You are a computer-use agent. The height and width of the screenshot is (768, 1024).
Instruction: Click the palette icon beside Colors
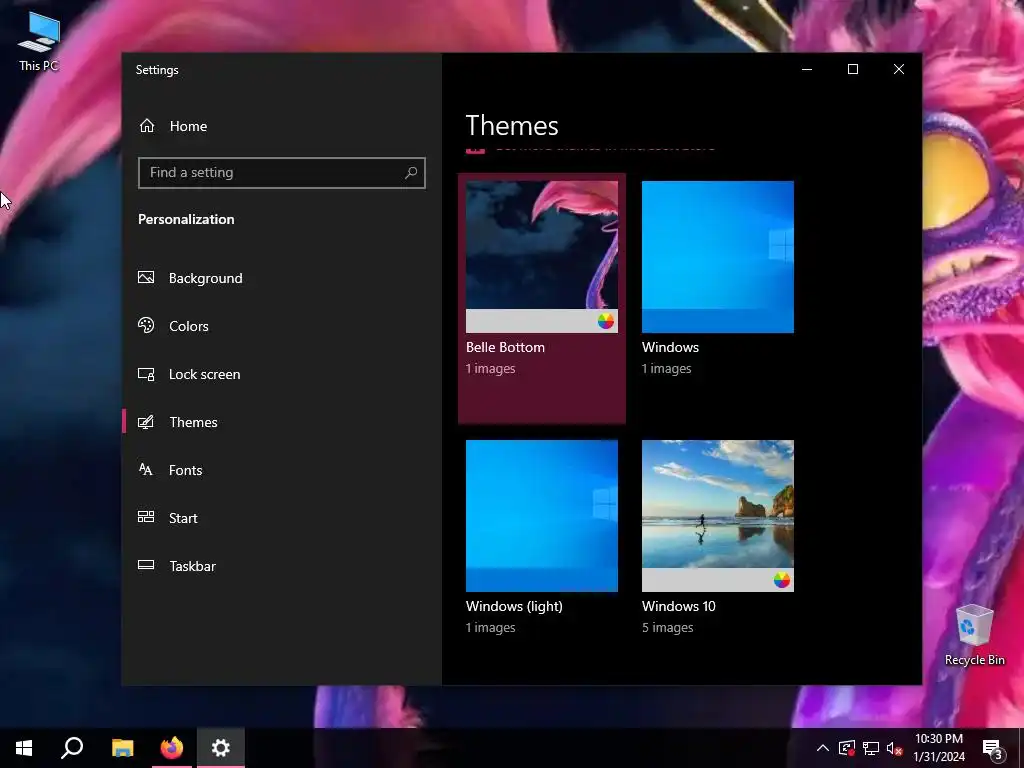click(x=146, y=325)
